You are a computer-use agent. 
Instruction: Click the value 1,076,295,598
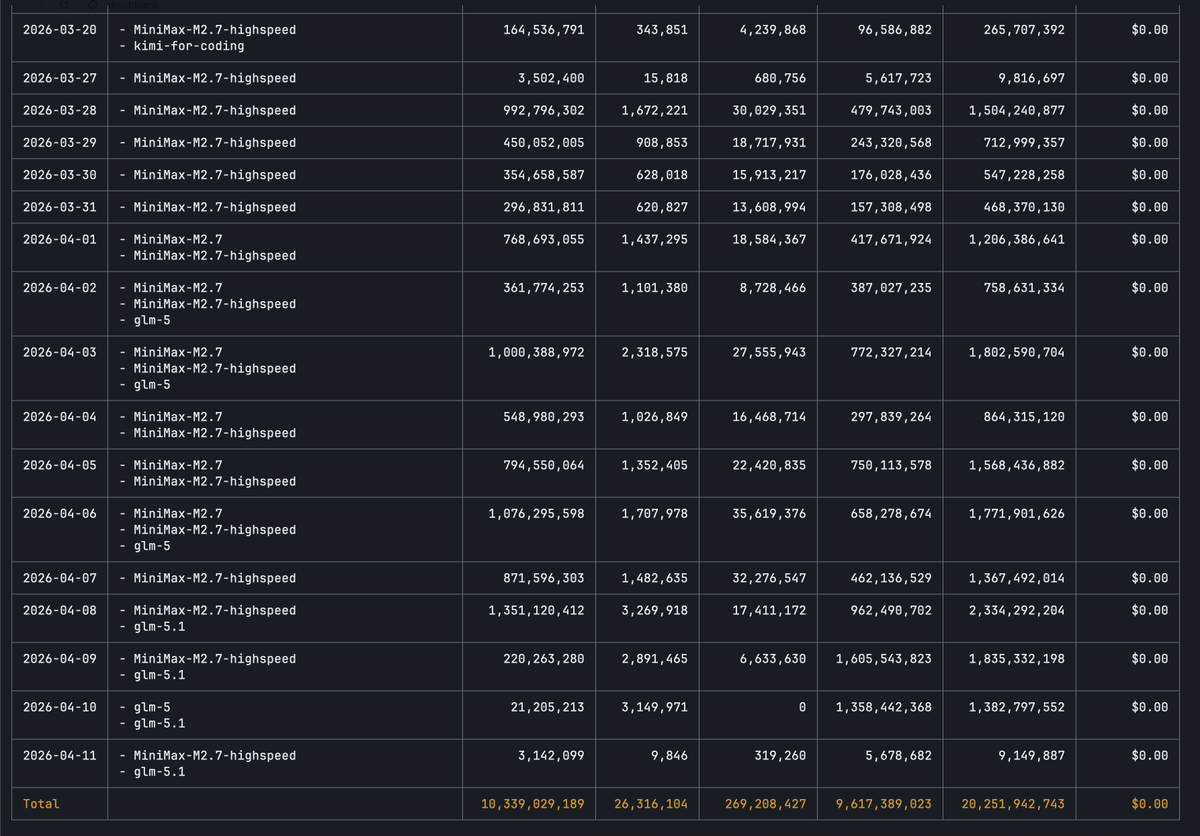pos(536,514)
